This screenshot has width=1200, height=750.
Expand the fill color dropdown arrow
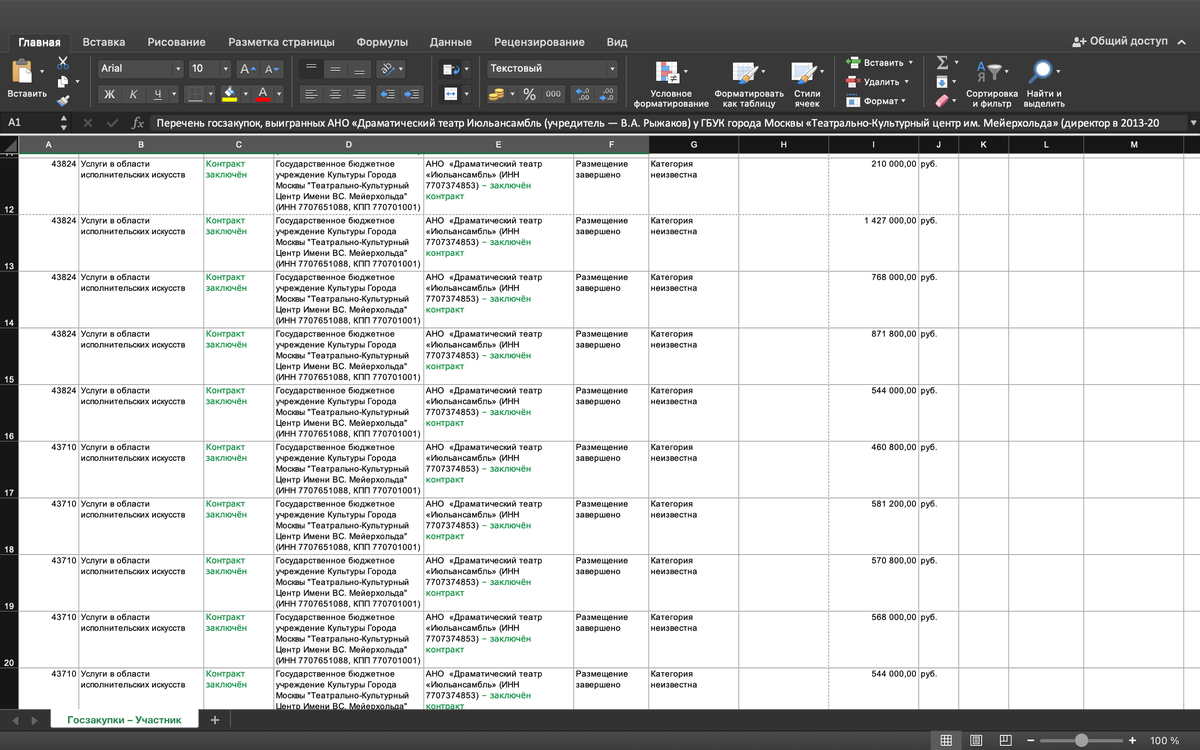[246, 94]
